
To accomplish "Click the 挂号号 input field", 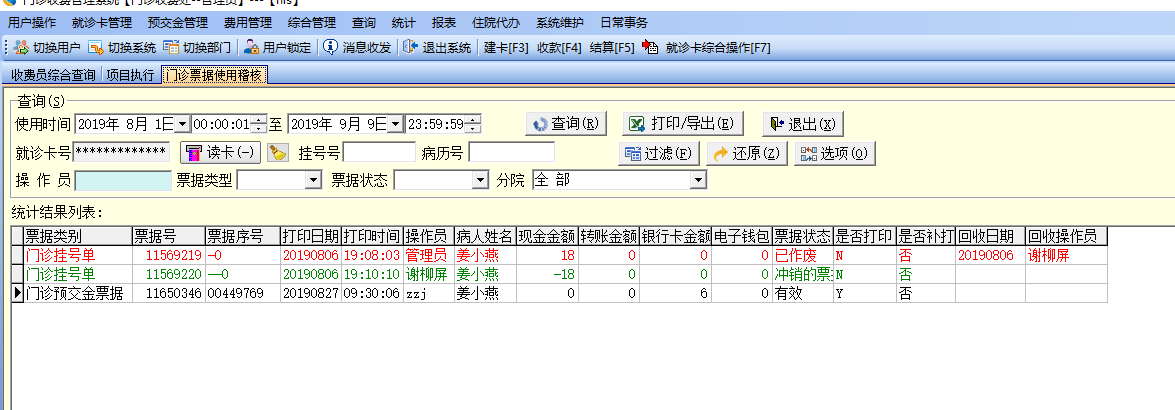I will pos(378,153).
